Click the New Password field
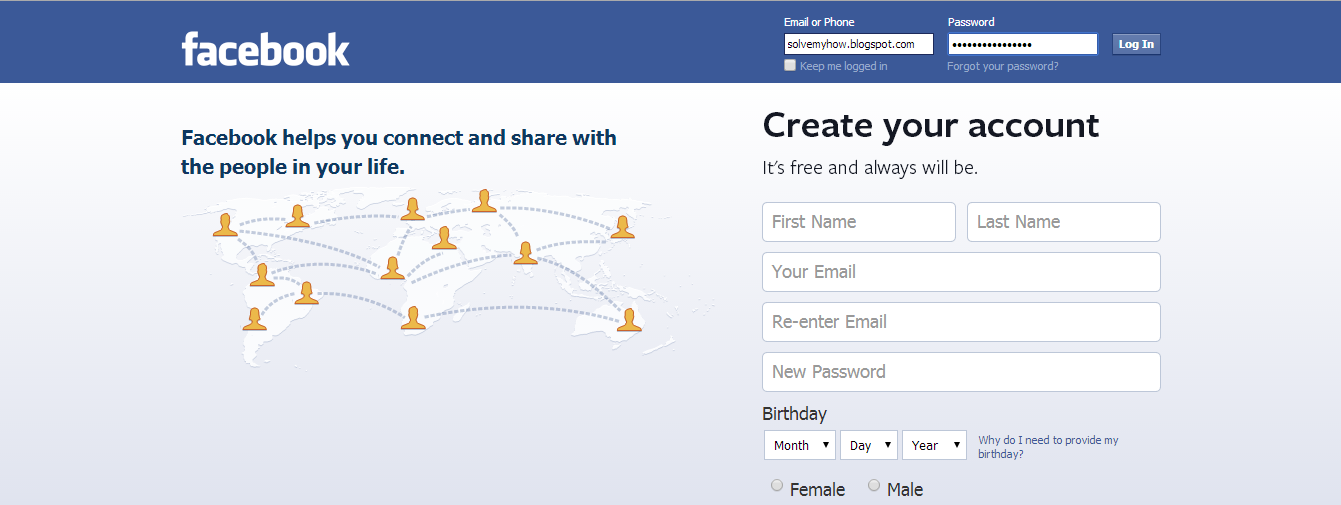Screen dimensions: 1341x505 tap(960, 372)
